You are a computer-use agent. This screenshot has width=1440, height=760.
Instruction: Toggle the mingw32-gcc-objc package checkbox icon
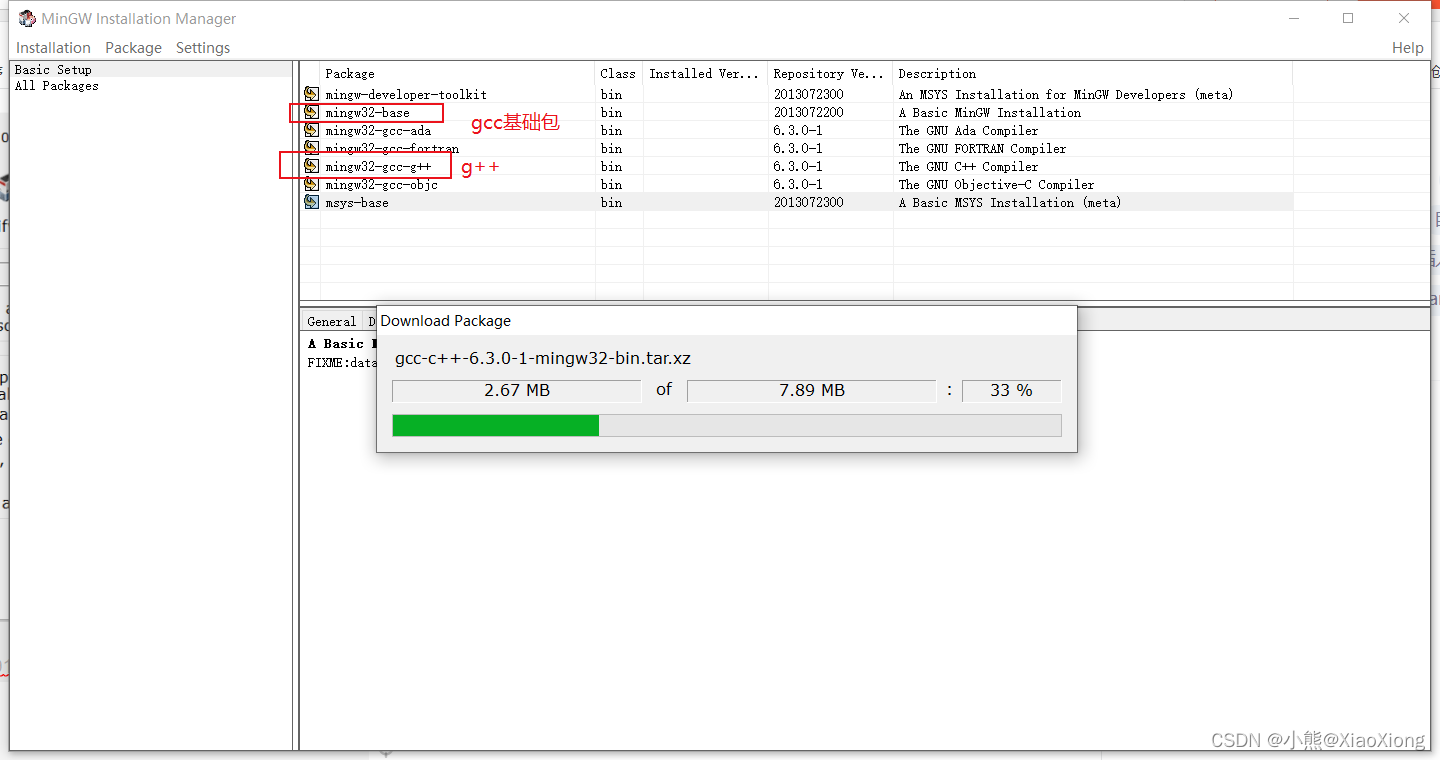coord(311,184)
